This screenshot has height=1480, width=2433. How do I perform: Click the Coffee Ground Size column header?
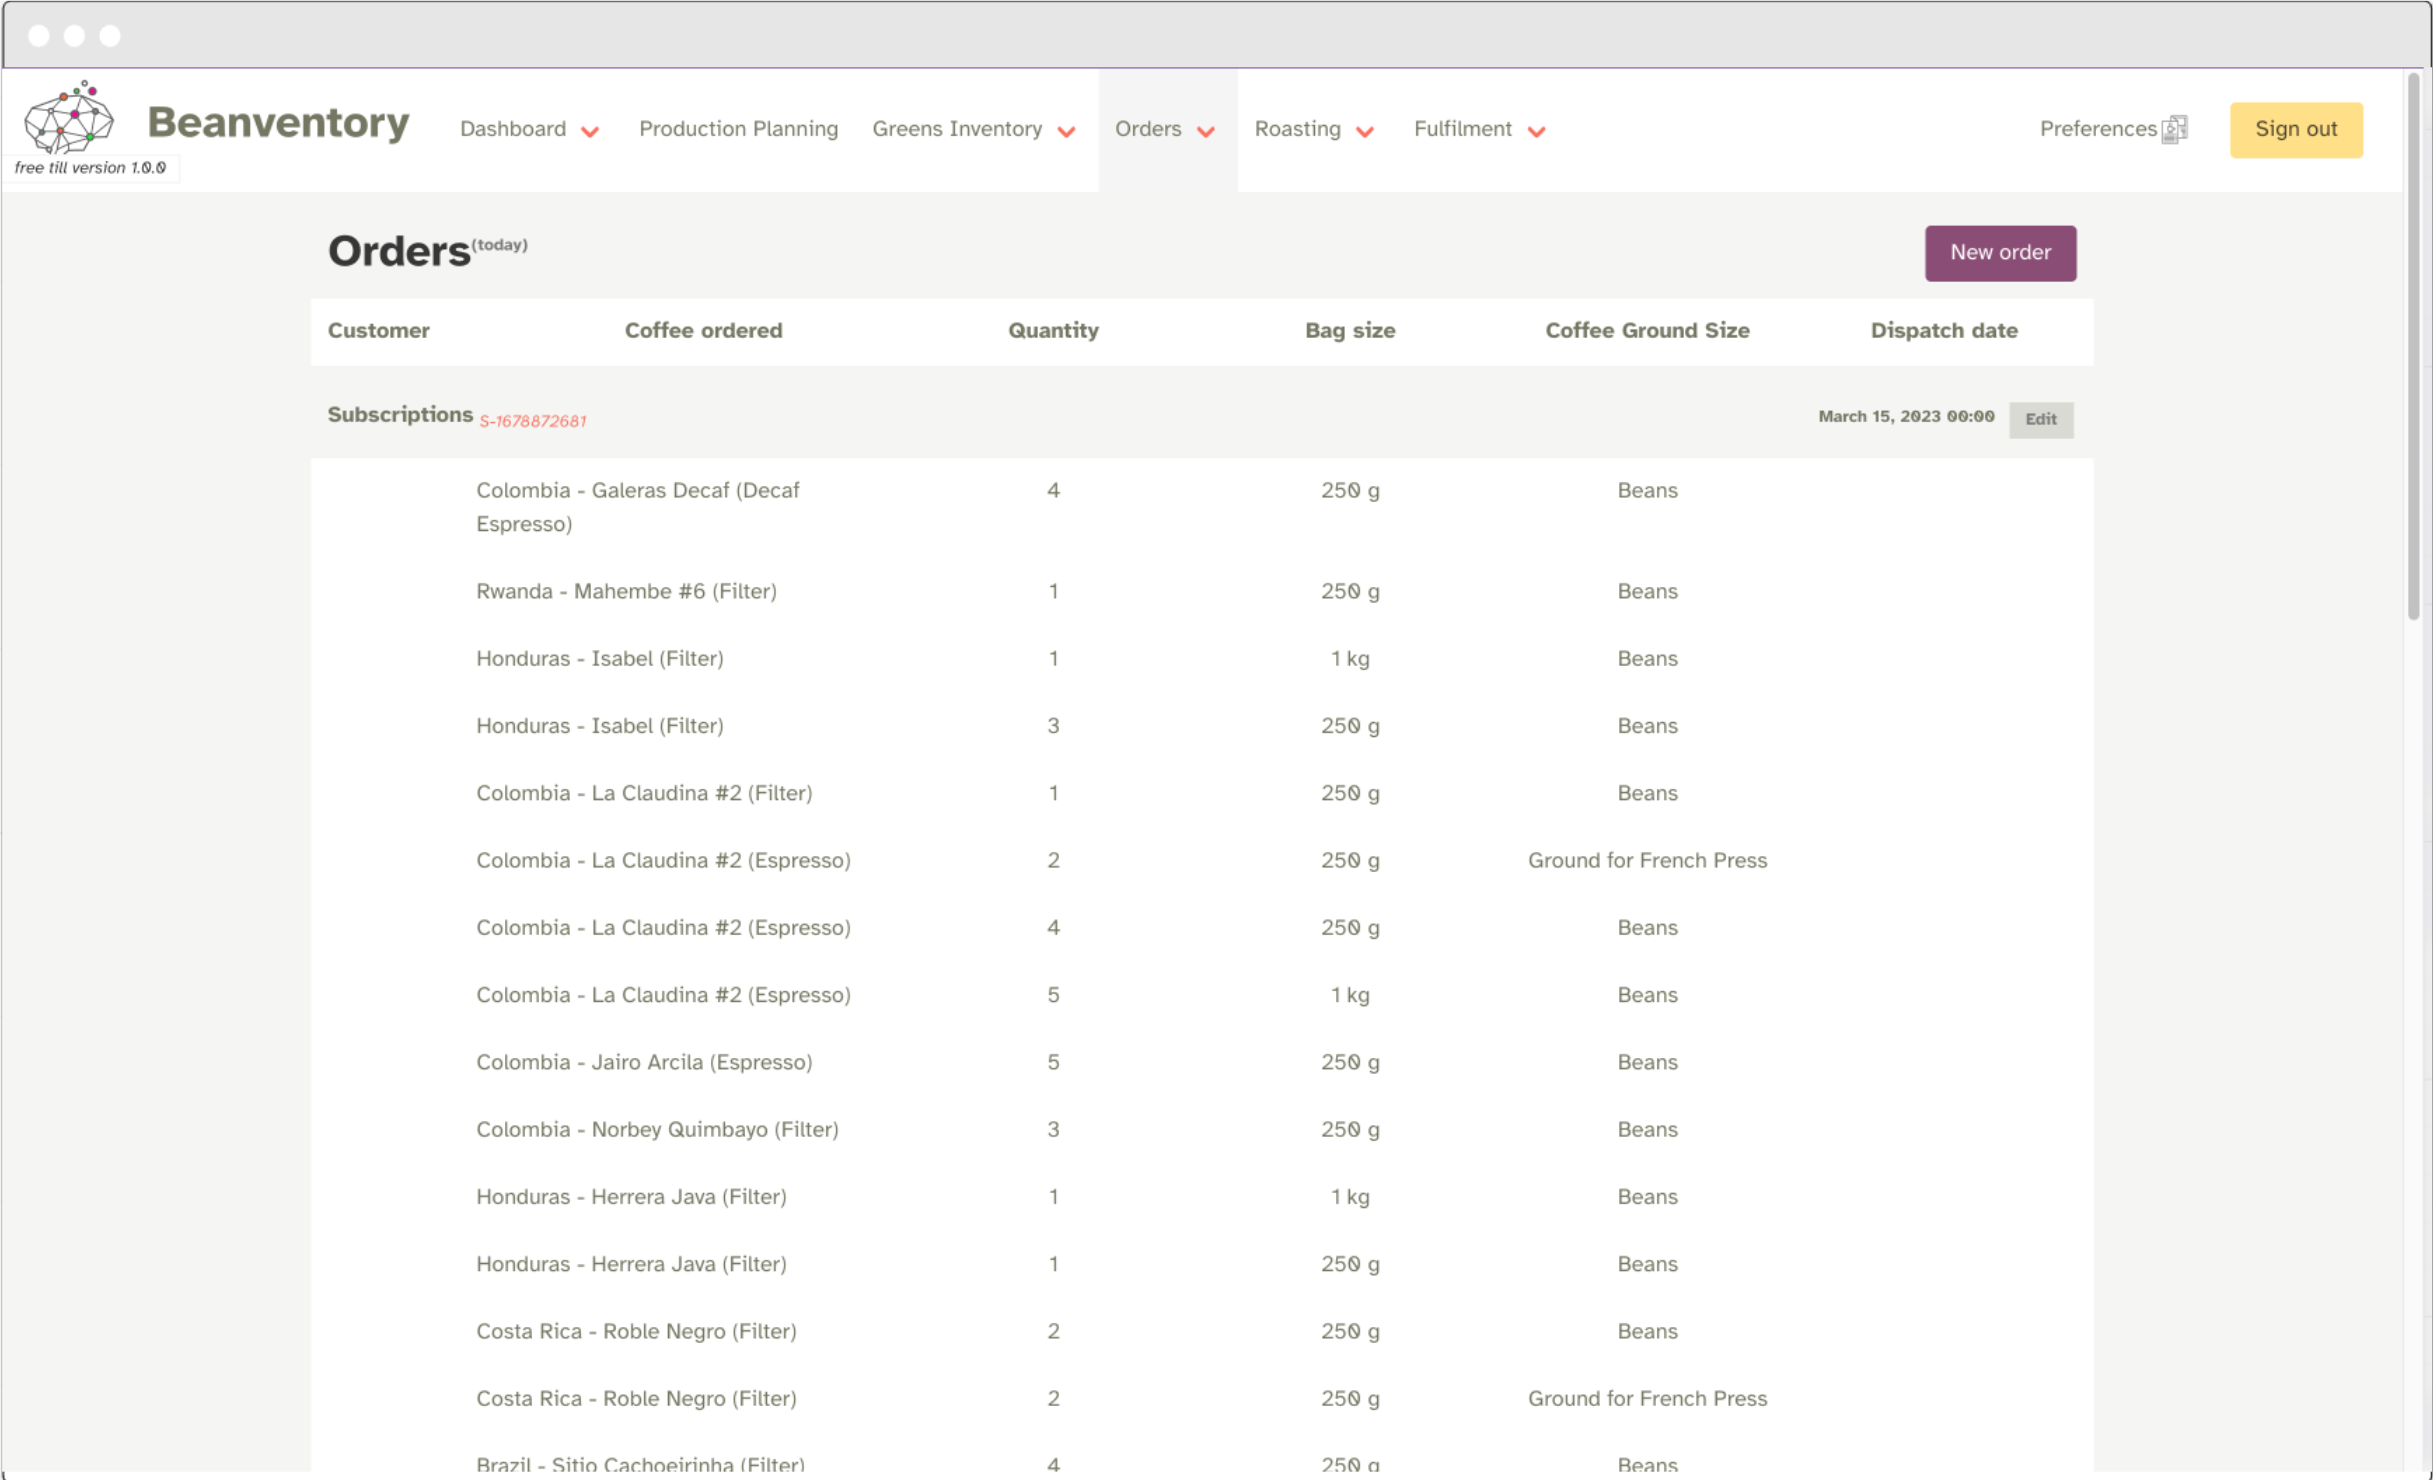coord(1647,331)
